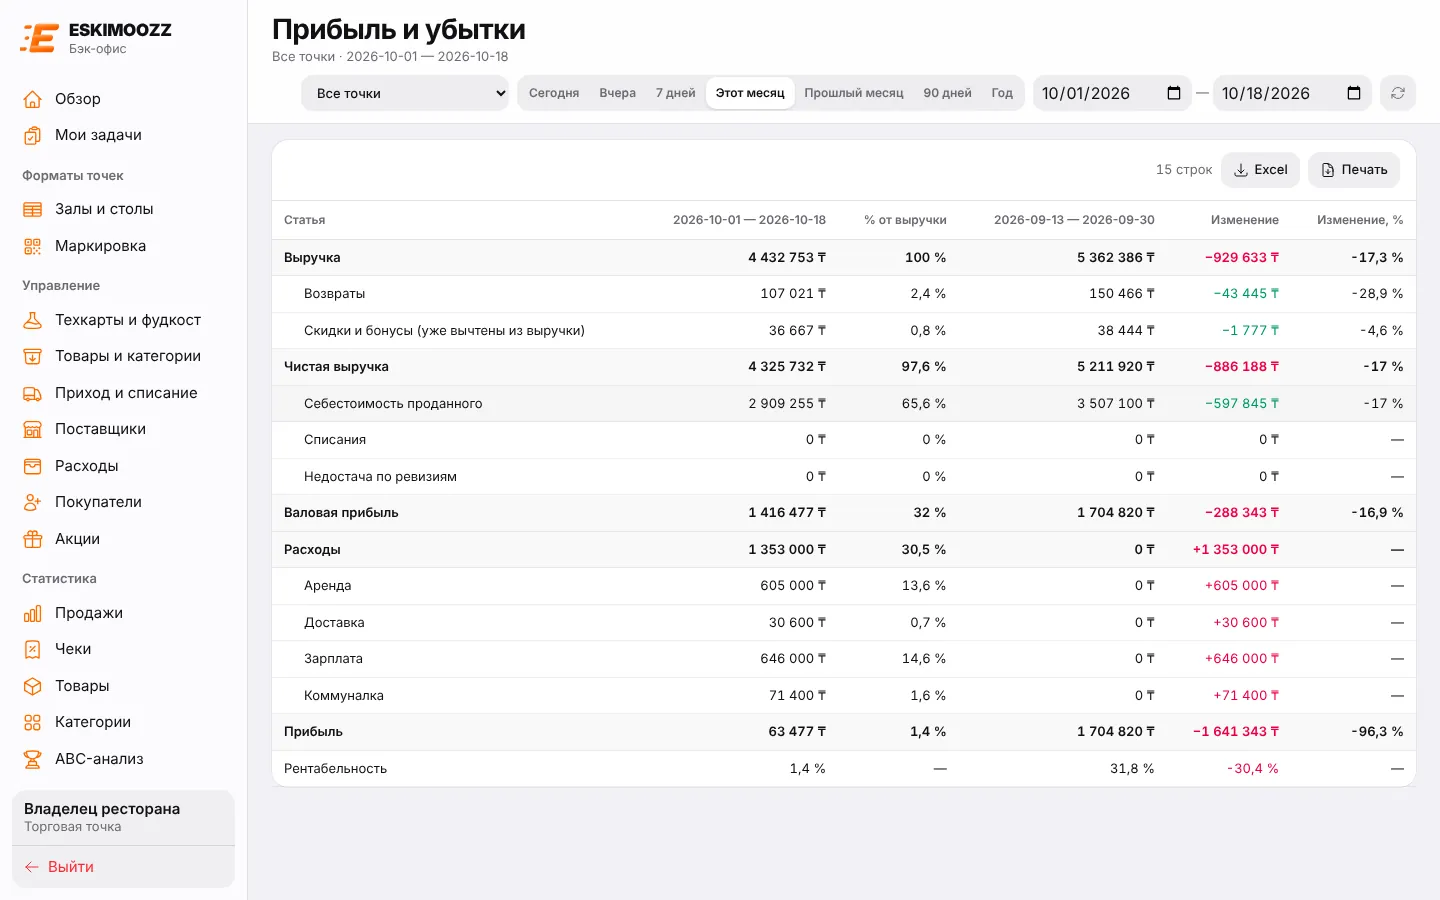Click the Товары cube icon under Статистика
Image resolution: width=1440 pixels, height=900 pixels.
(x=33, y=686)
